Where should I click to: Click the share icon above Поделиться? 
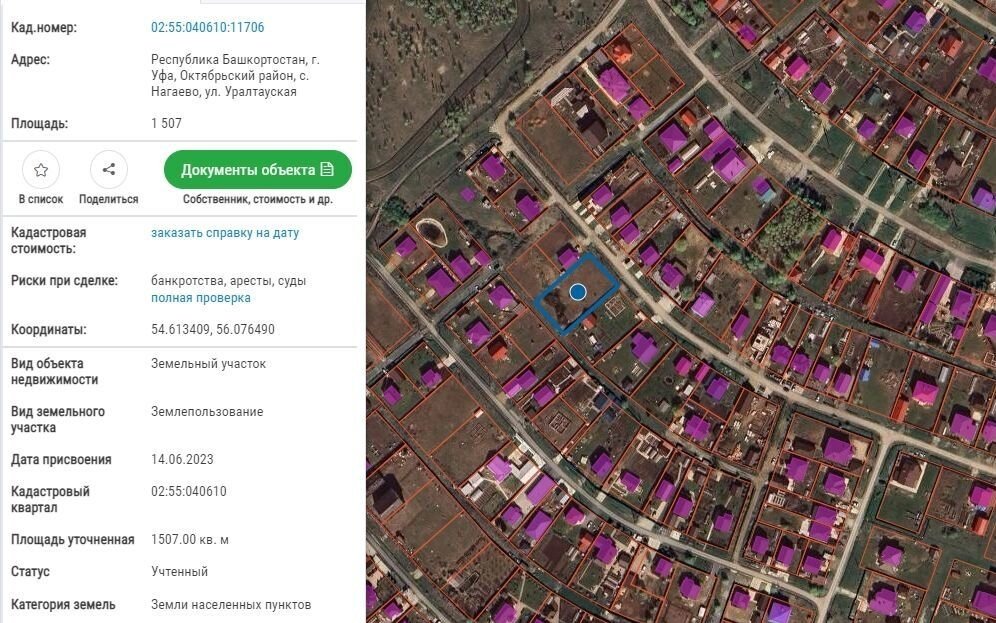(x=108, y=170)
